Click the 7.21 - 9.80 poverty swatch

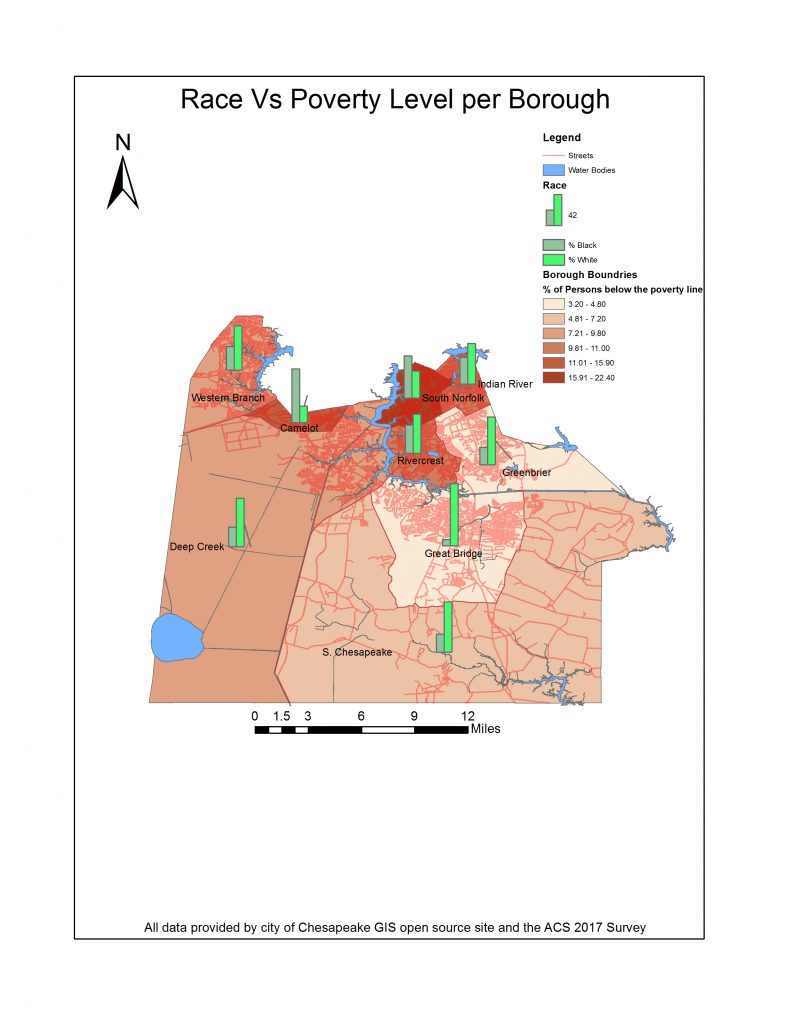pyautogui.click(x=553, y=333)
